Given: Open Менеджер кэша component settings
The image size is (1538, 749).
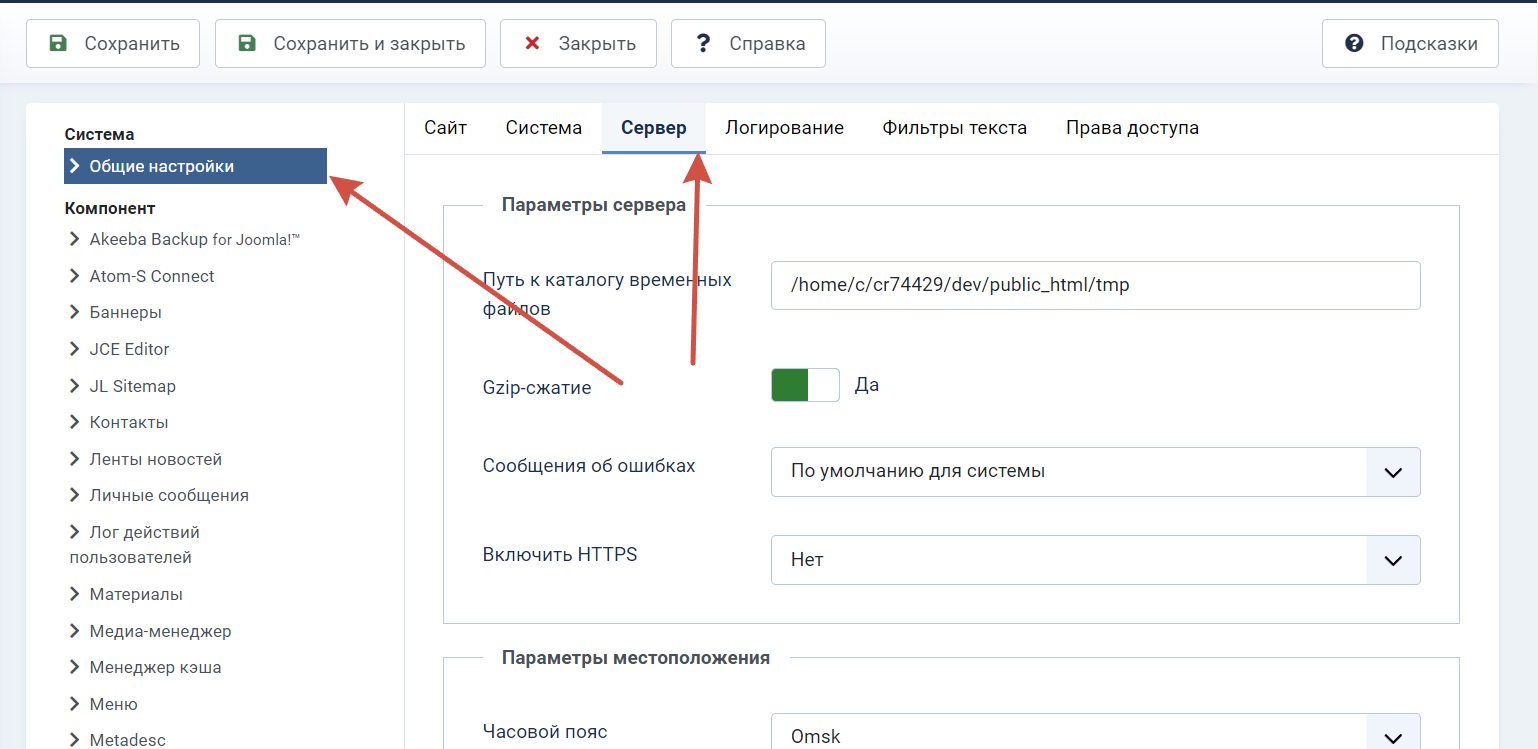Looking at the screenshot, I should click(156, 667).
